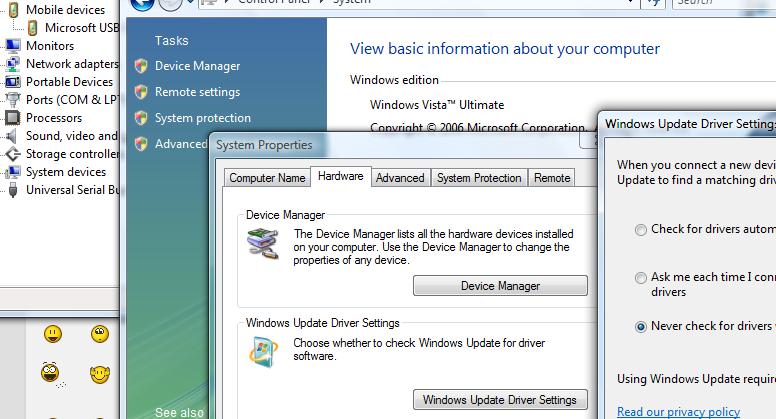The height and width of the screenshot is (419, 776).
Task: Click the shield icon beside System protection
Action: tap(141, 118)
